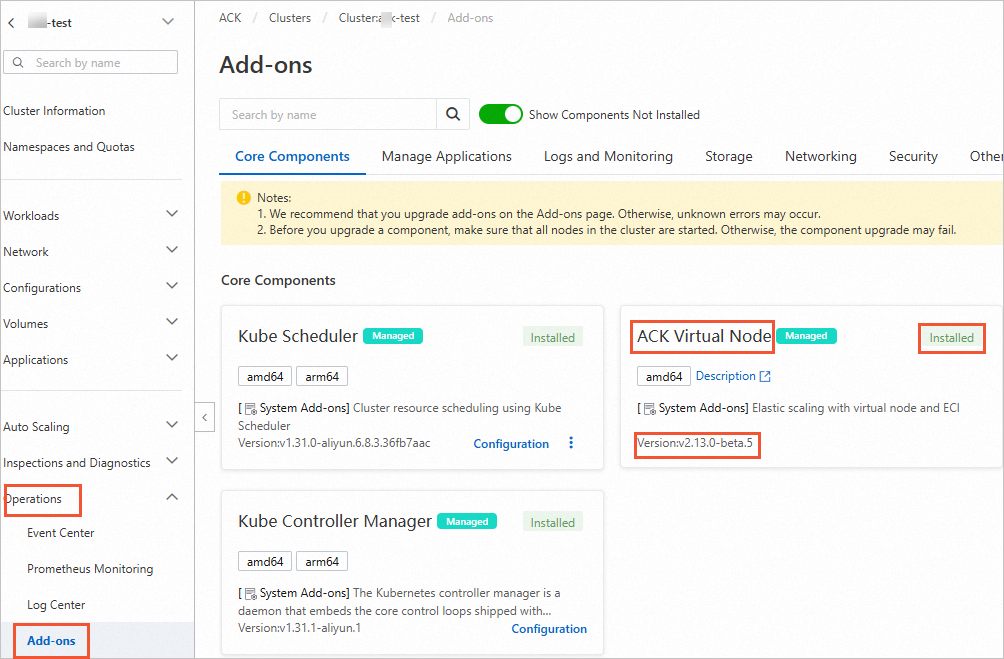
Task: Click Kube Scheduler Installed status
Action: [x=553, y=338]
